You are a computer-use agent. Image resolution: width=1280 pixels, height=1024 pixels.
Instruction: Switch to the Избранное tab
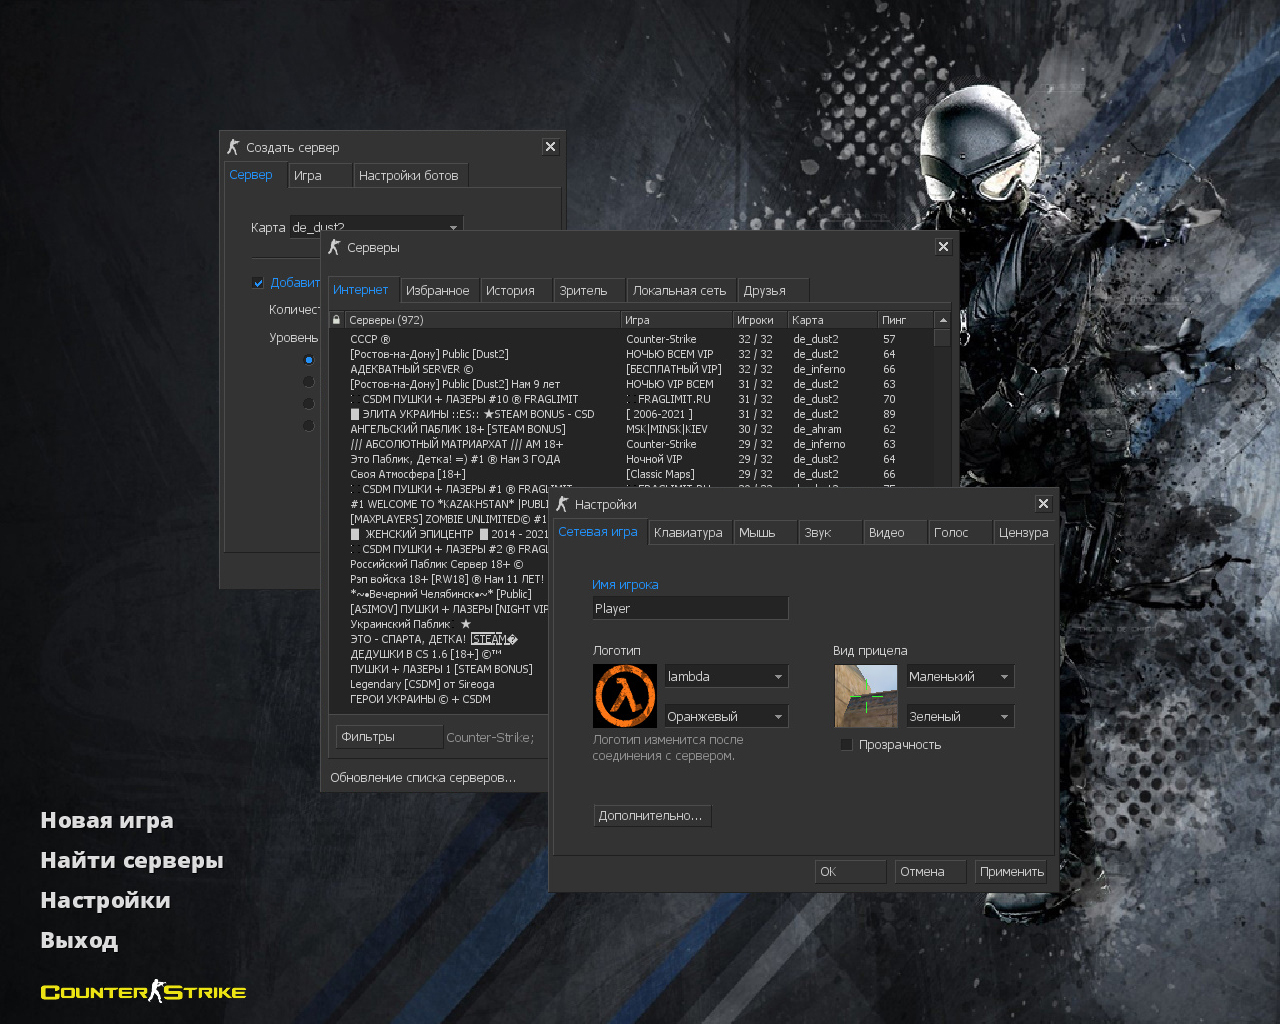point(439,289)
